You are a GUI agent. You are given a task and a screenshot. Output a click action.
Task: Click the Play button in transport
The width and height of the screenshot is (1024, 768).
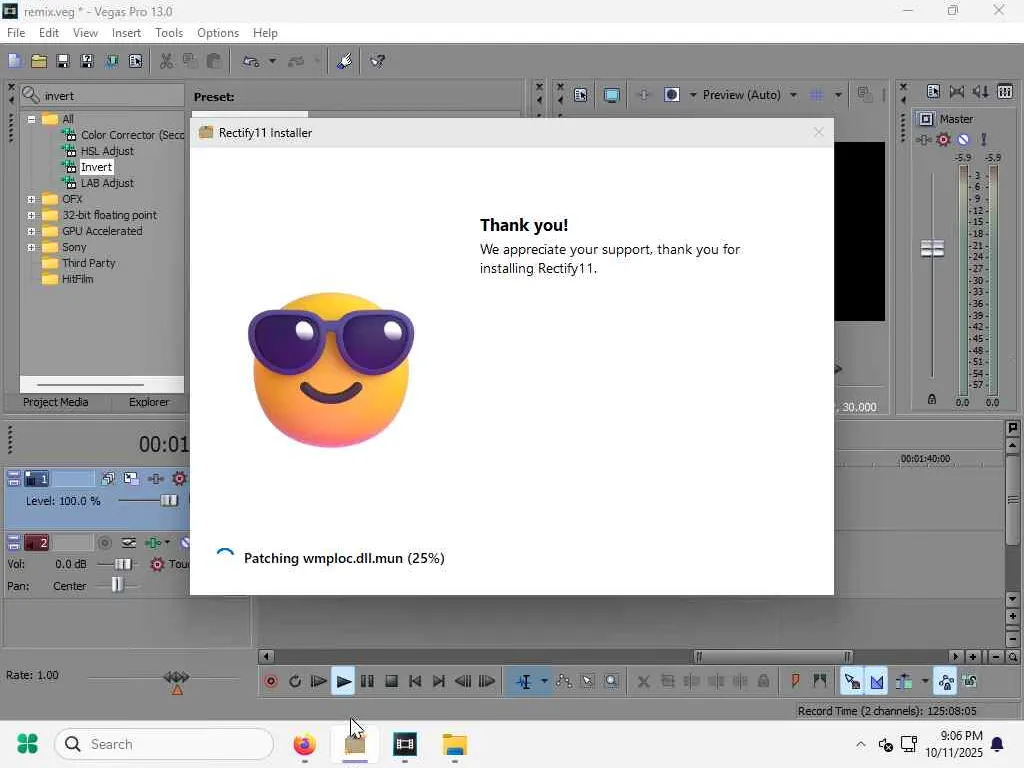point(343,682)
